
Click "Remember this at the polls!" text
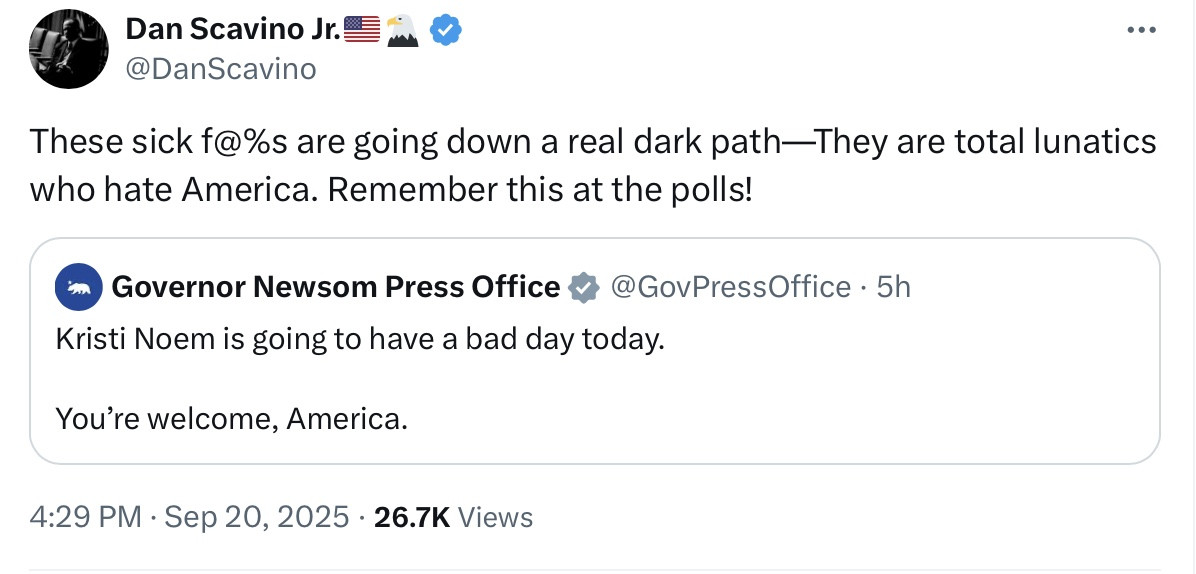tap(540, 188)
